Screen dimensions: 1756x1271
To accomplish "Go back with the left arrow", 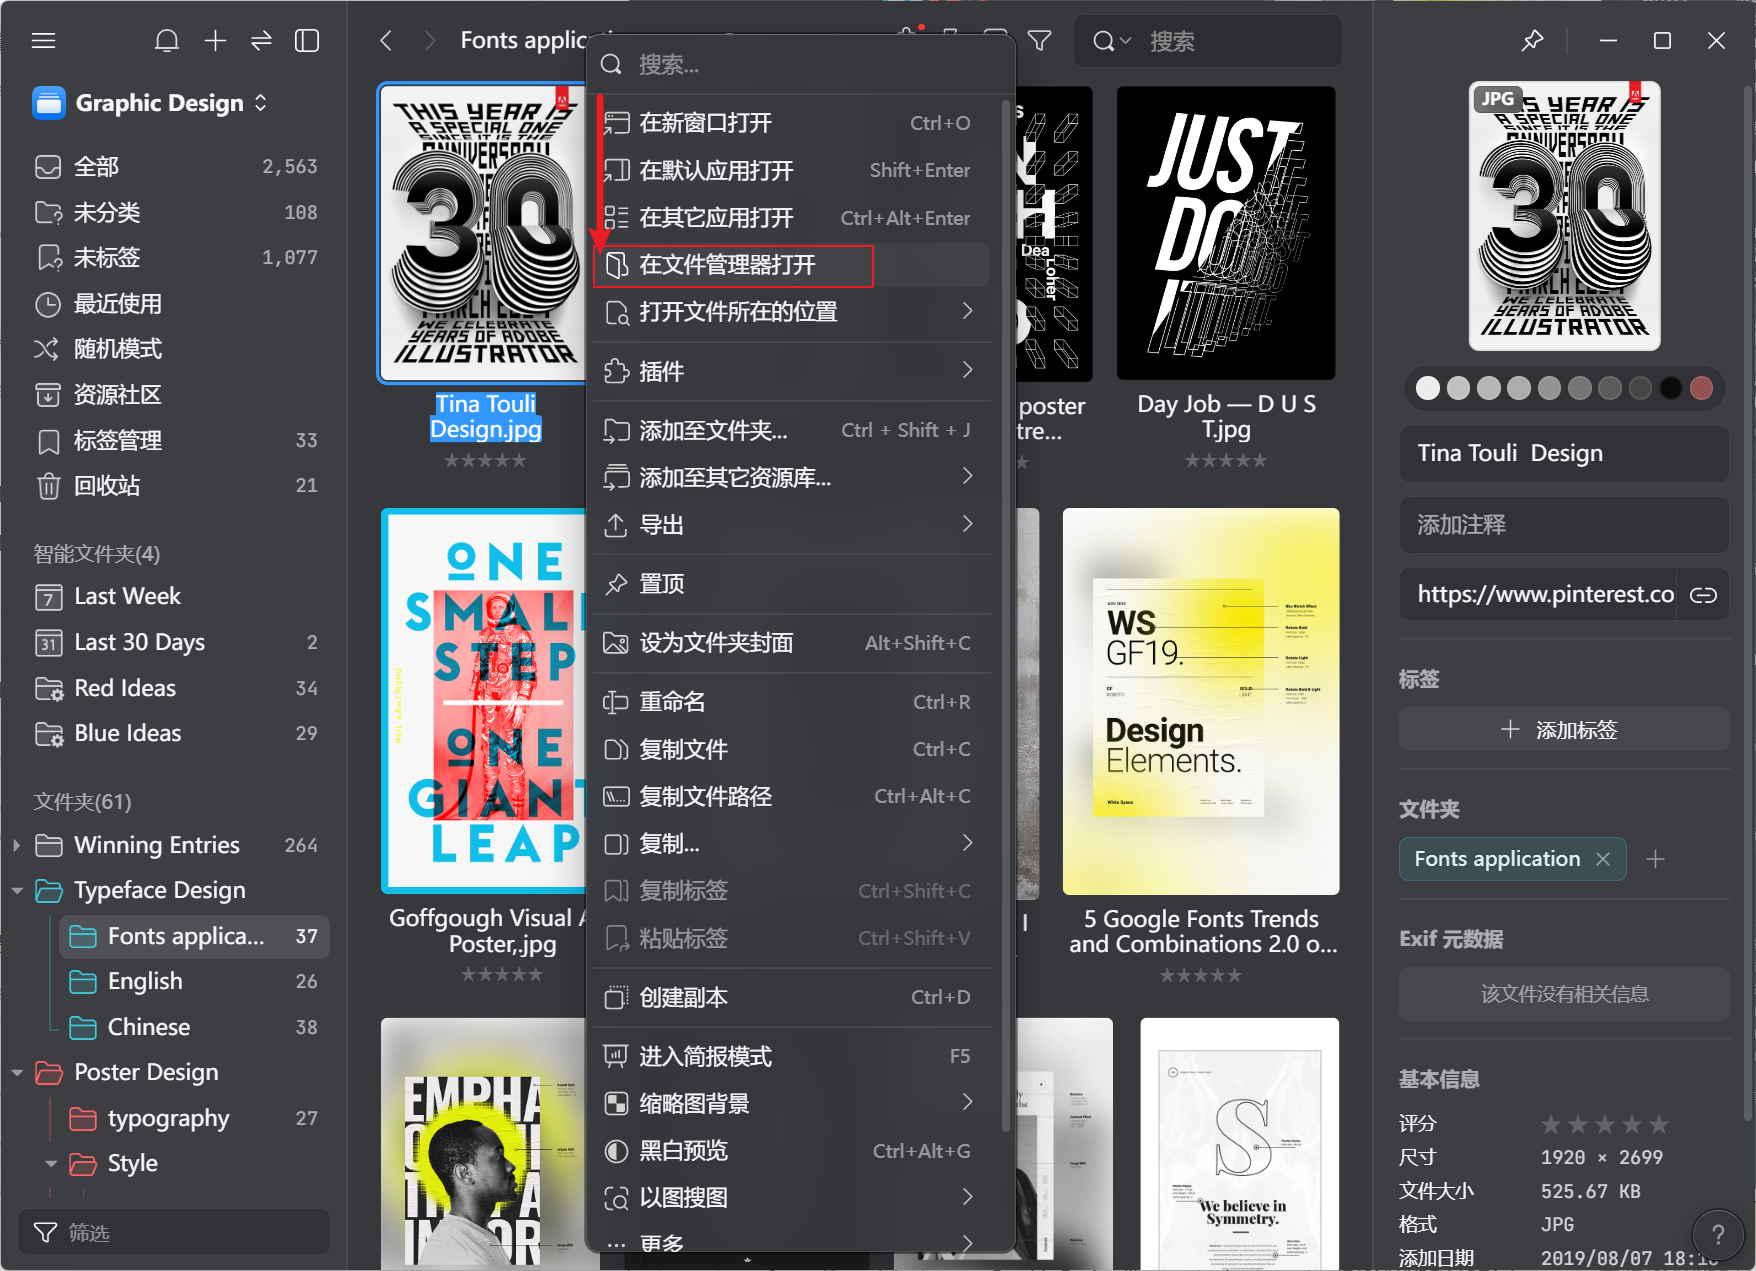I will point(386,41).
